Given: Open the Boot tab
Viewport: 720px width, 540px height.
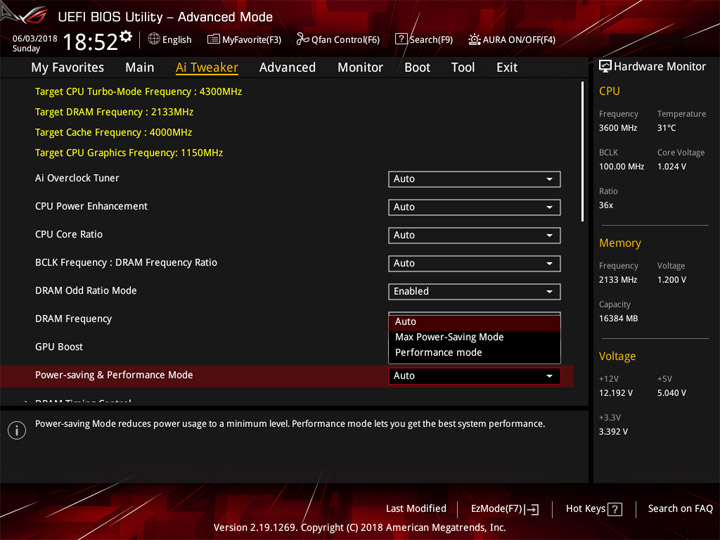Looking at the screenshot, I should (417, 68).
